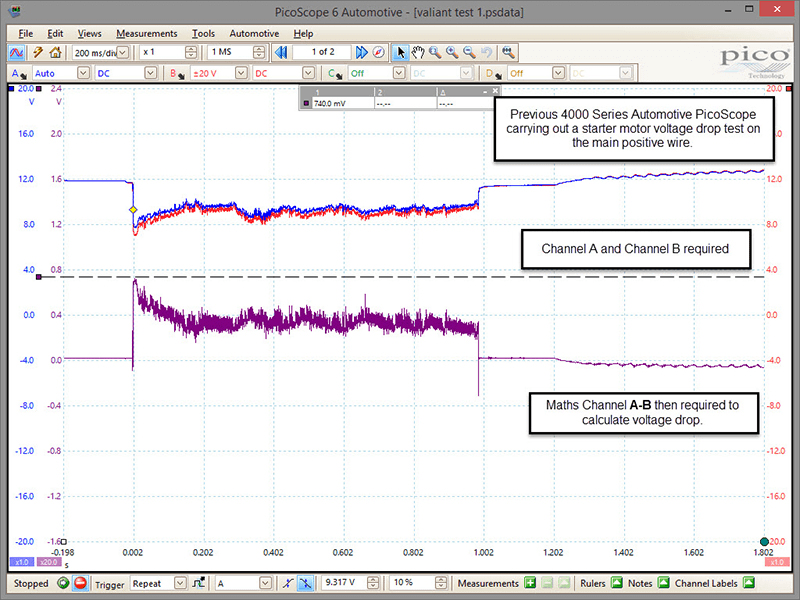Open the File menu
The image size is (800, 600).
coord(26,34)
